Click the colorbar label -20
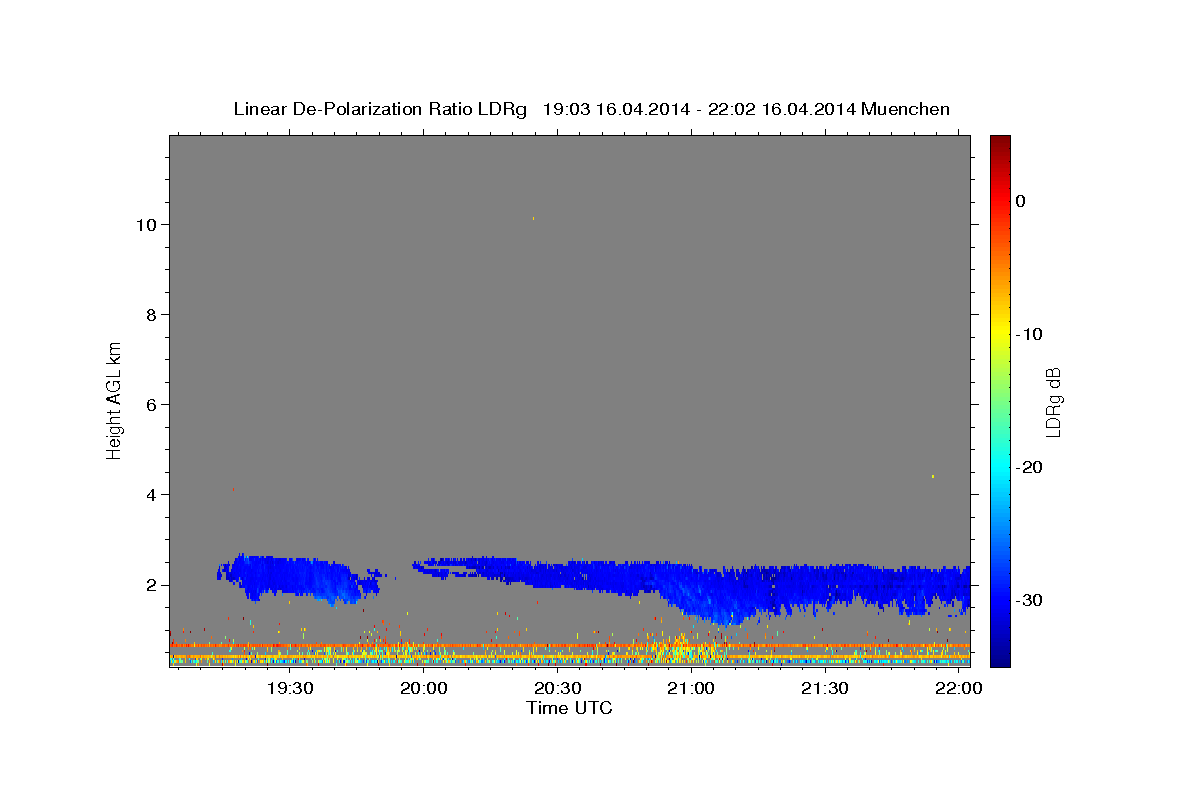 pos(1030,467)
